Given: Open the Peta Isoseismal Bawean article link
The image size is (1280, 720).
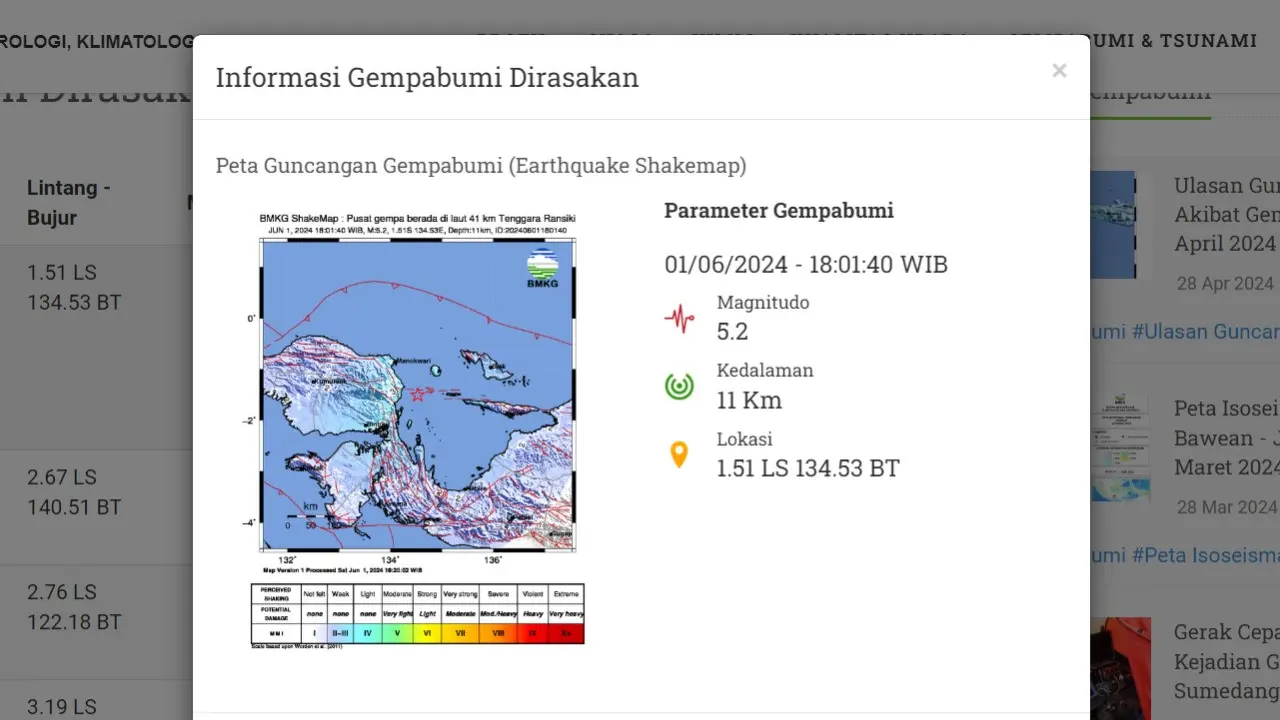Looking at the screenshot, I should point(1227,438).
